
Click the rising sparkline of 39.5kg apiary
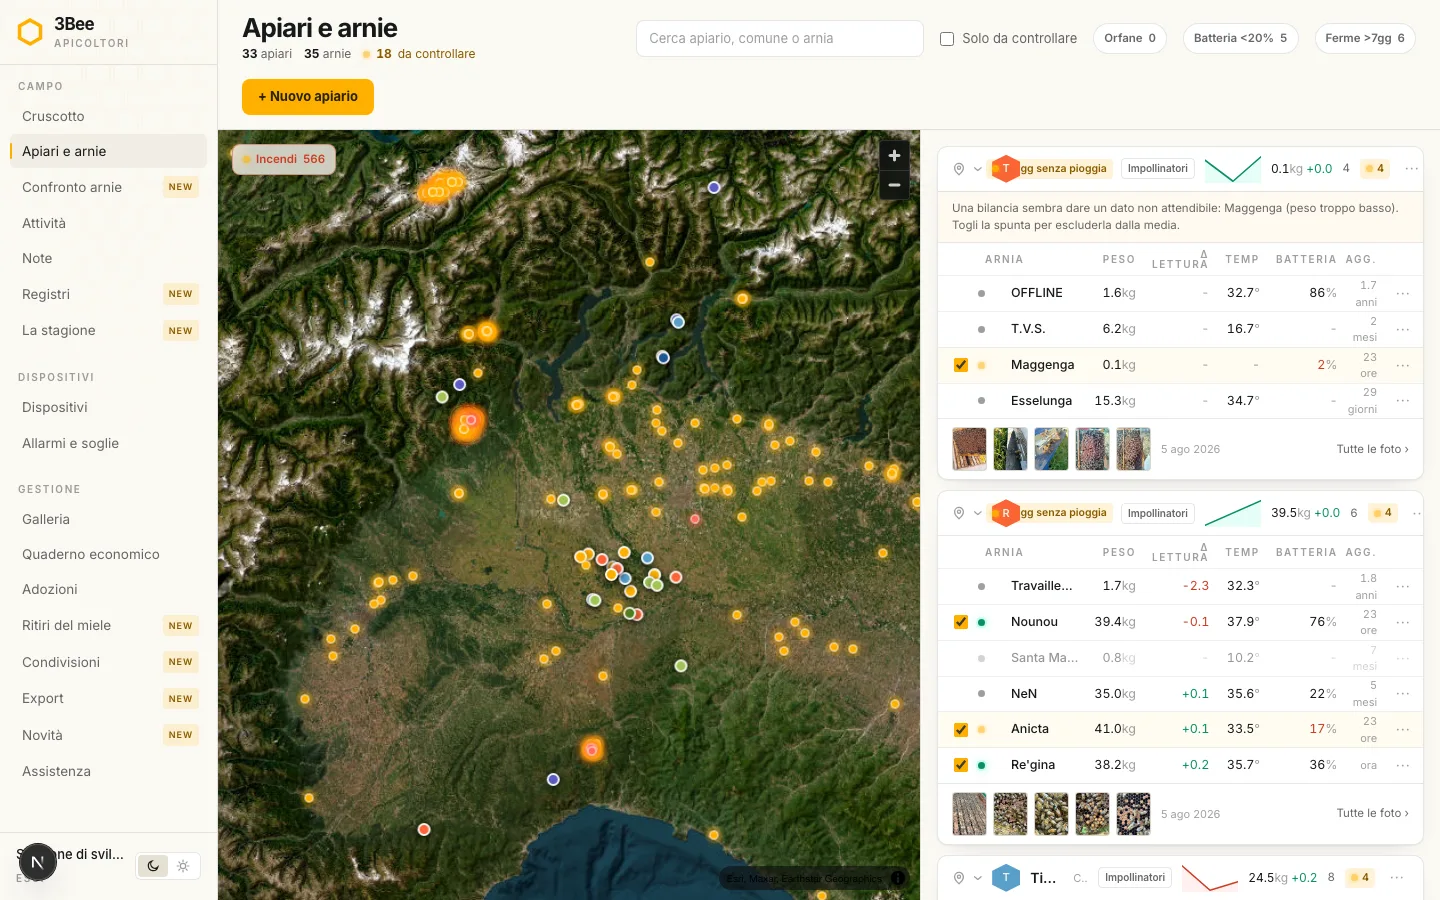pyautogui.click(x=1232, y=513)
